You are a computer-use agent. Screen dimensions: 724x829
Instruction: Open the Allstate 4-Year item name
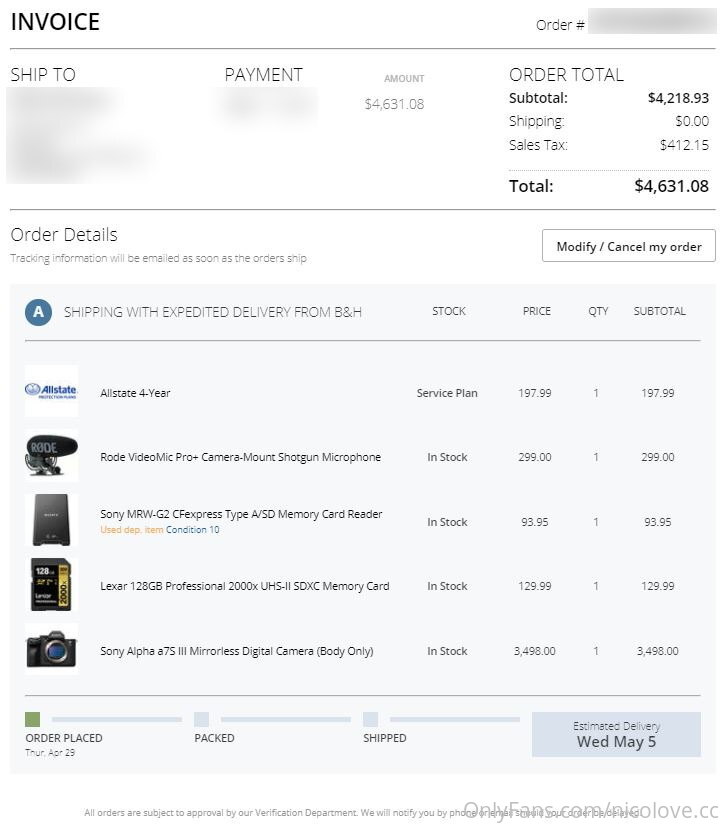coord(135,393)
